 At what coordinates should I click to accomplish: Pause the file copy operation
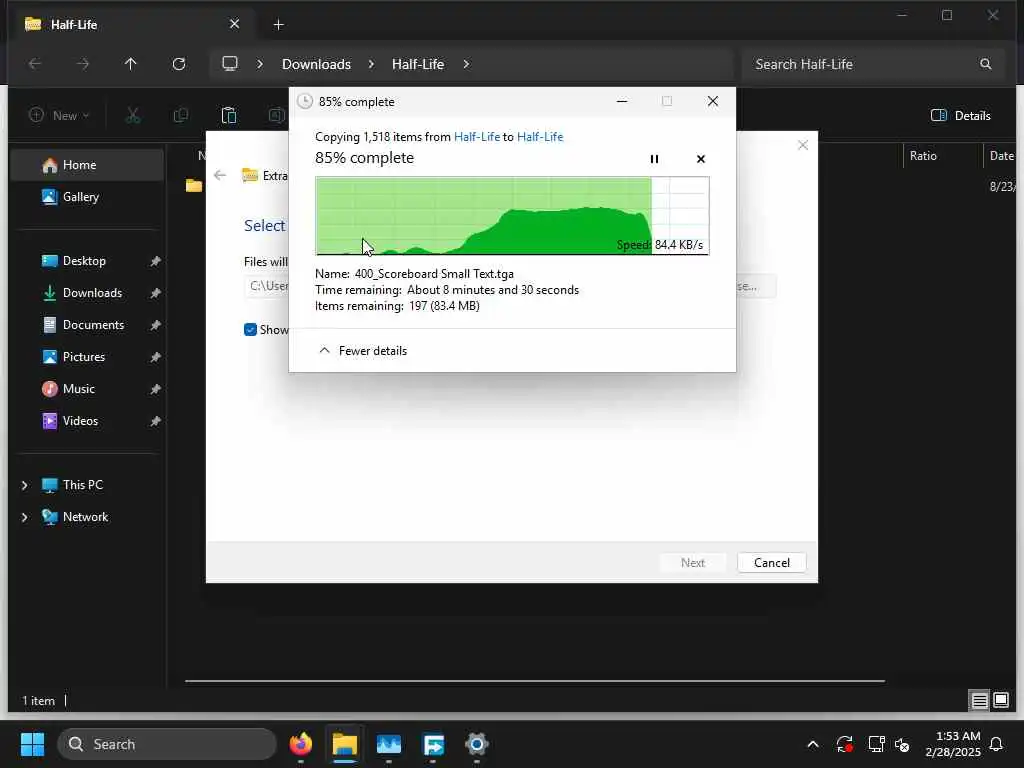pyautogui.click(x=654, y=159)
